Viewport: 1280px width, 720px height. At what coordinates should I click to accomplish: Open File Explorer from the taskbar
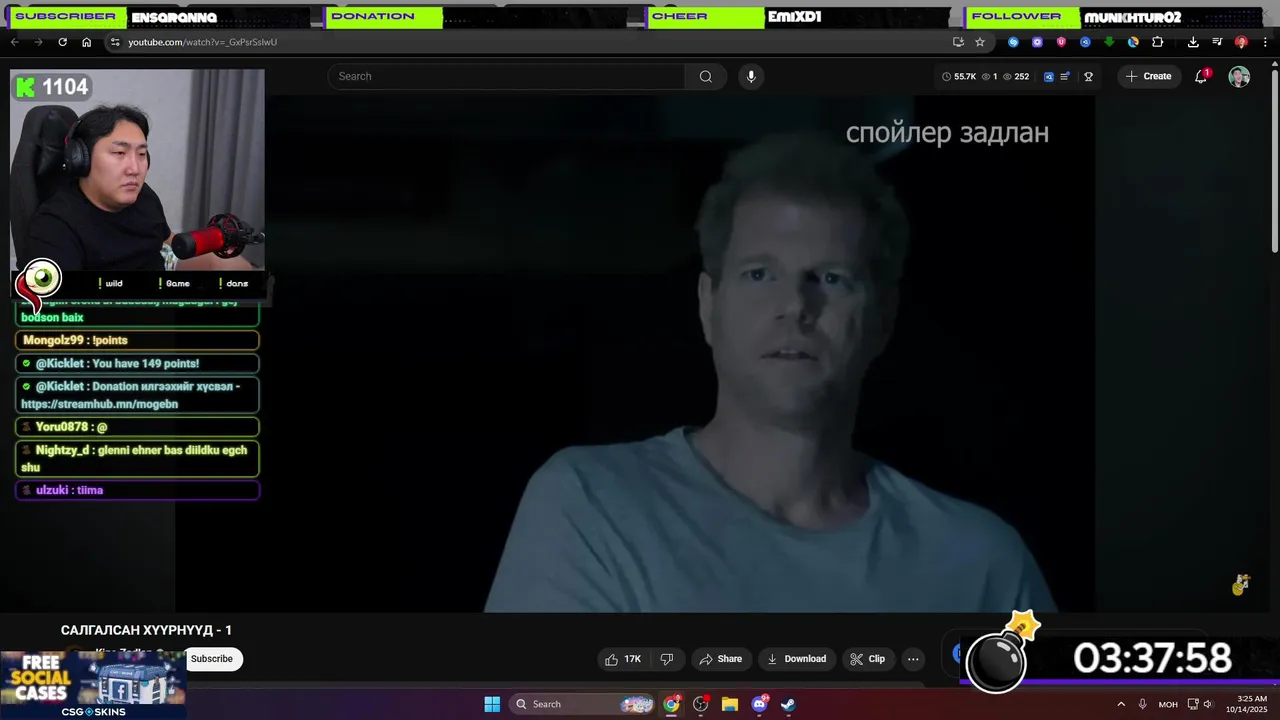coord(730,704)
